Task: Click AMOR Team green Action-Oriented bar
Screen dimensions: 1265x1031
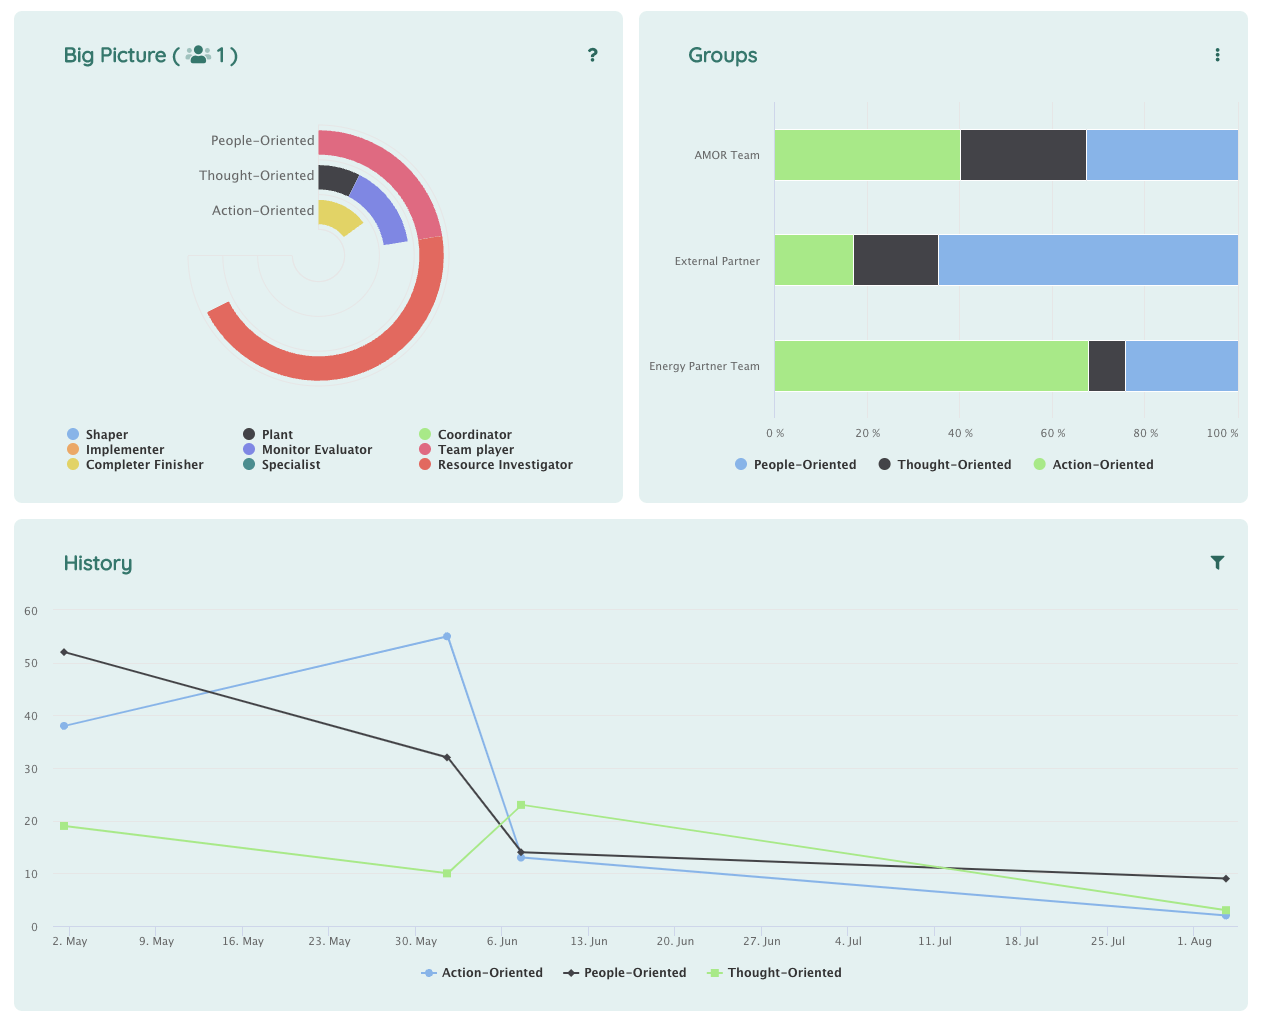Action: pyautogui.click(x=867, y=155)
